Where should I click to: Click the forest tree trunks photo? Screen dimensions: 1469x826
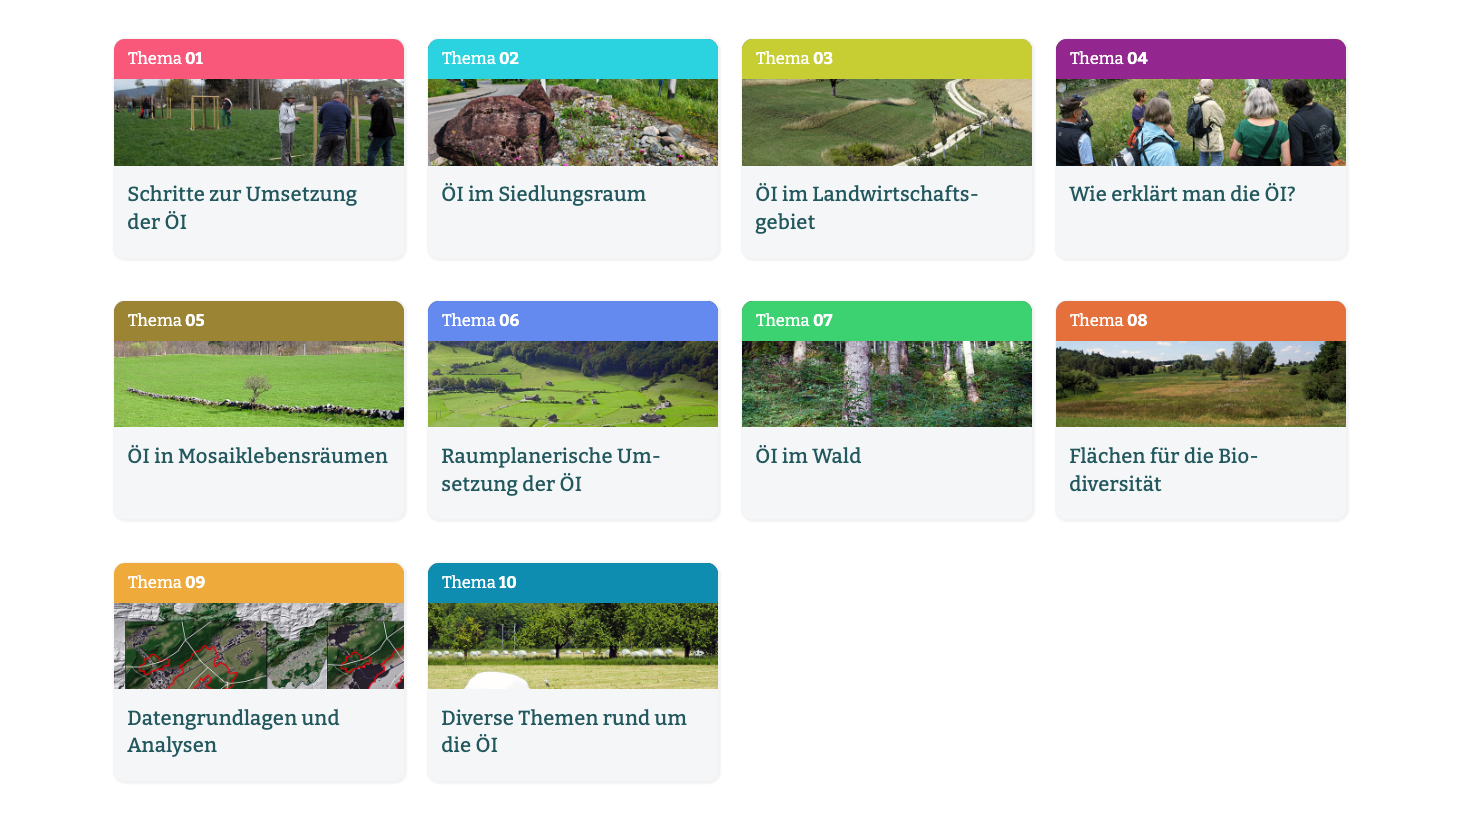887,384
